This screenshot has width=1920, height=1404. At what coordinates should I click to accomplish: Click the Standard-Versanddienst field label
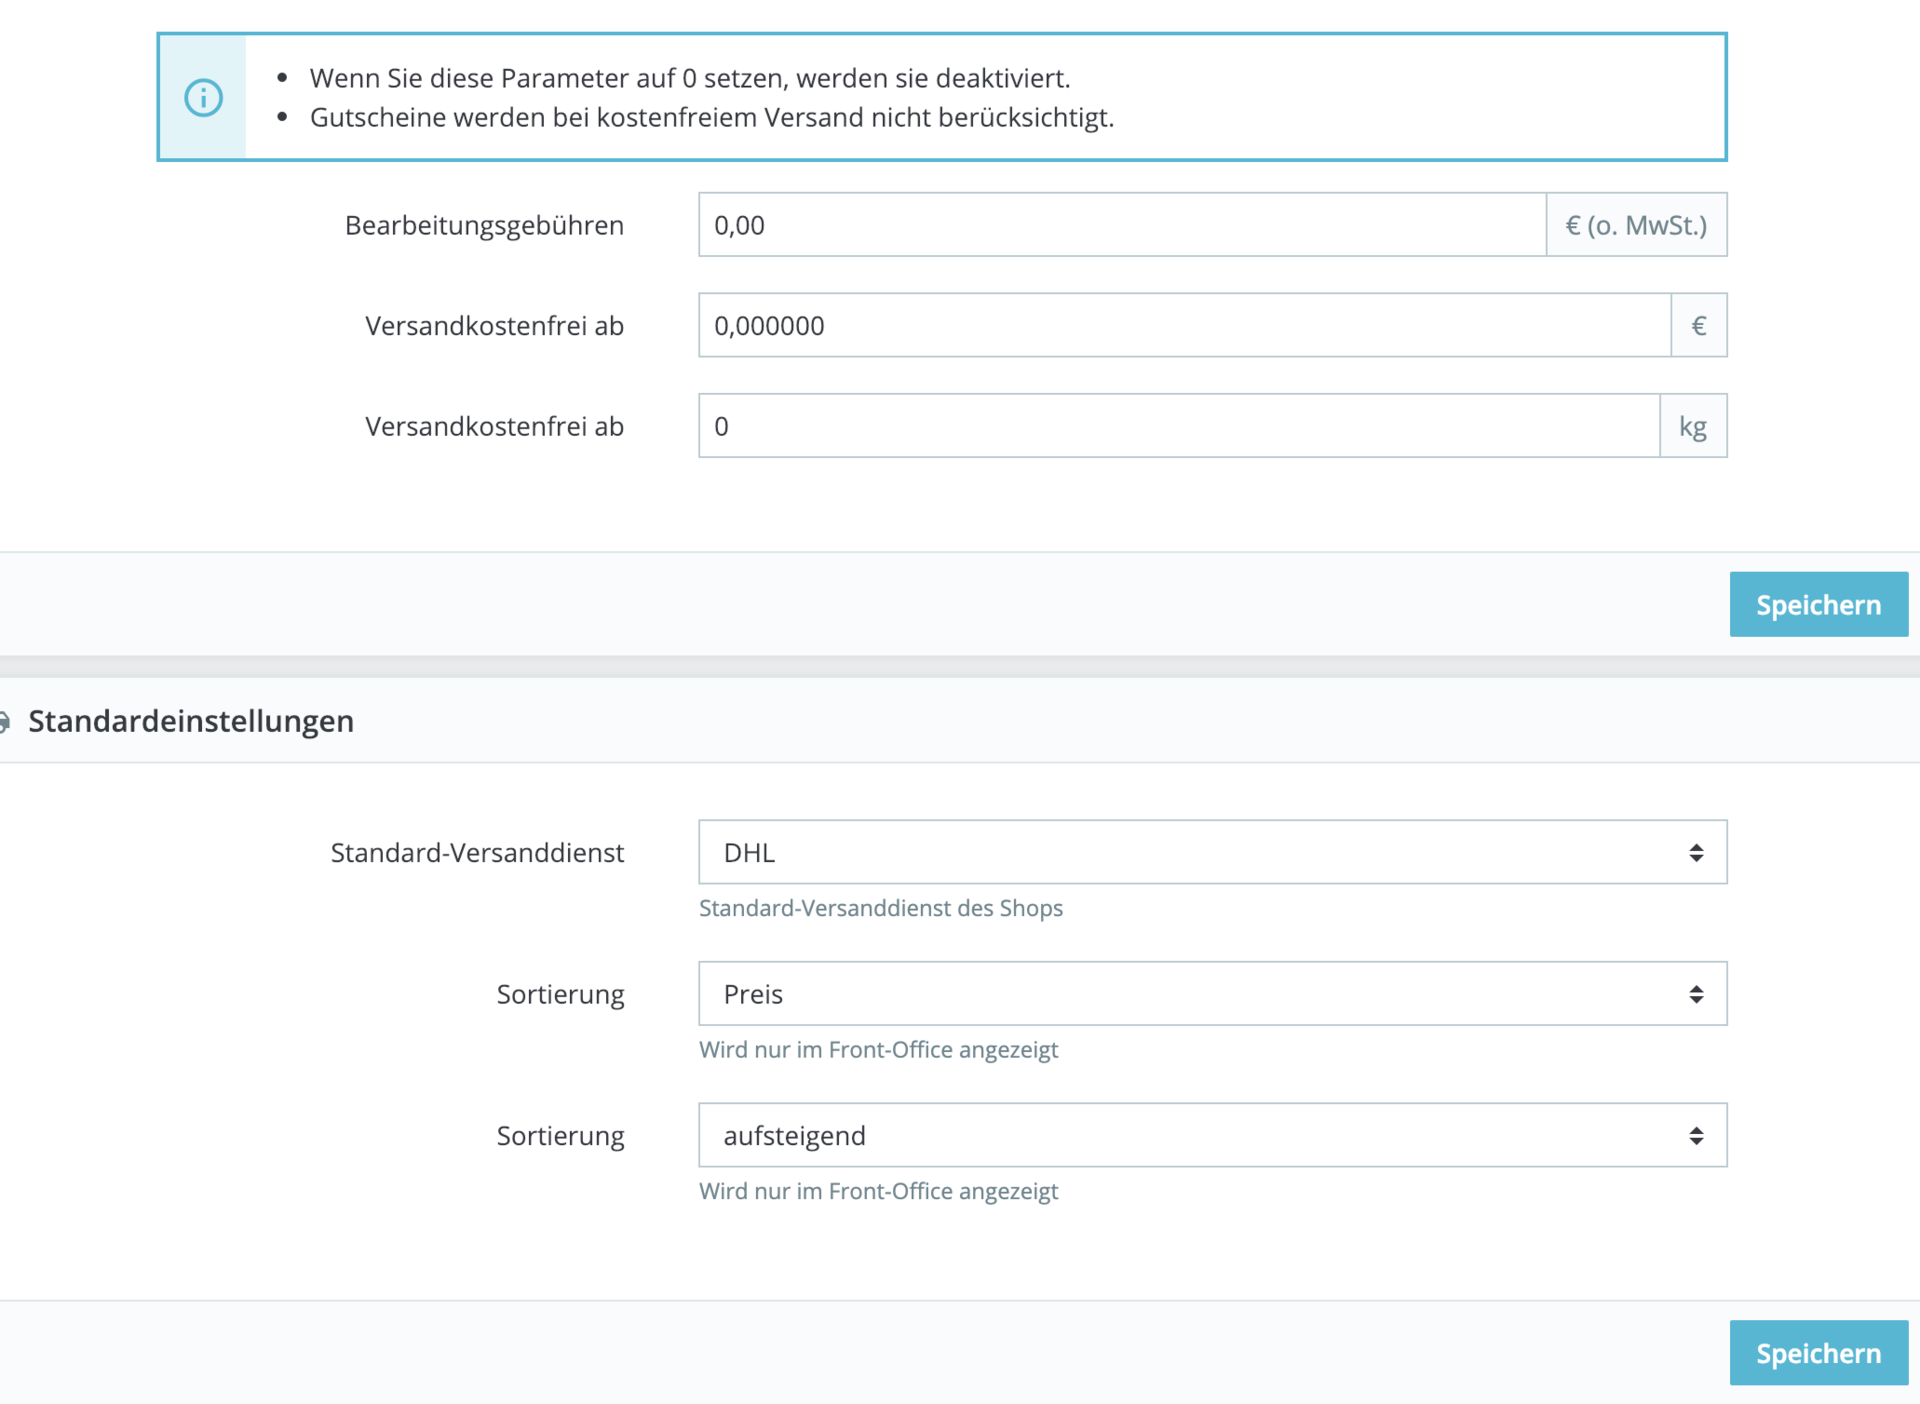pyautogui.click(x=477, y=853)
